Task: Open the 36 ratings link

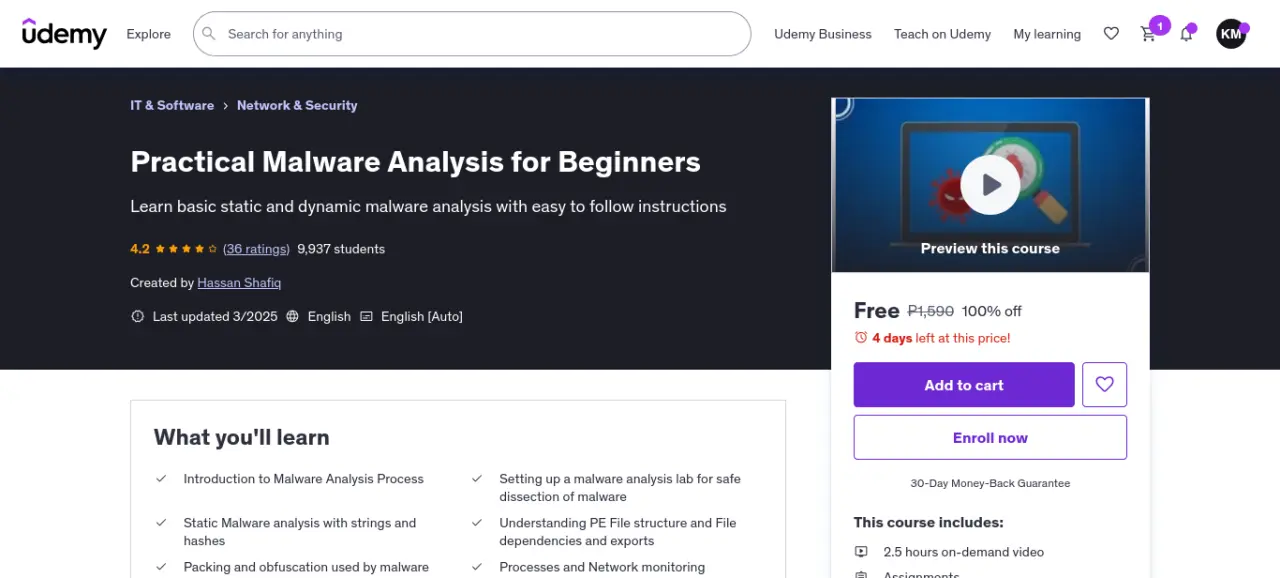Action: [256, 249]
